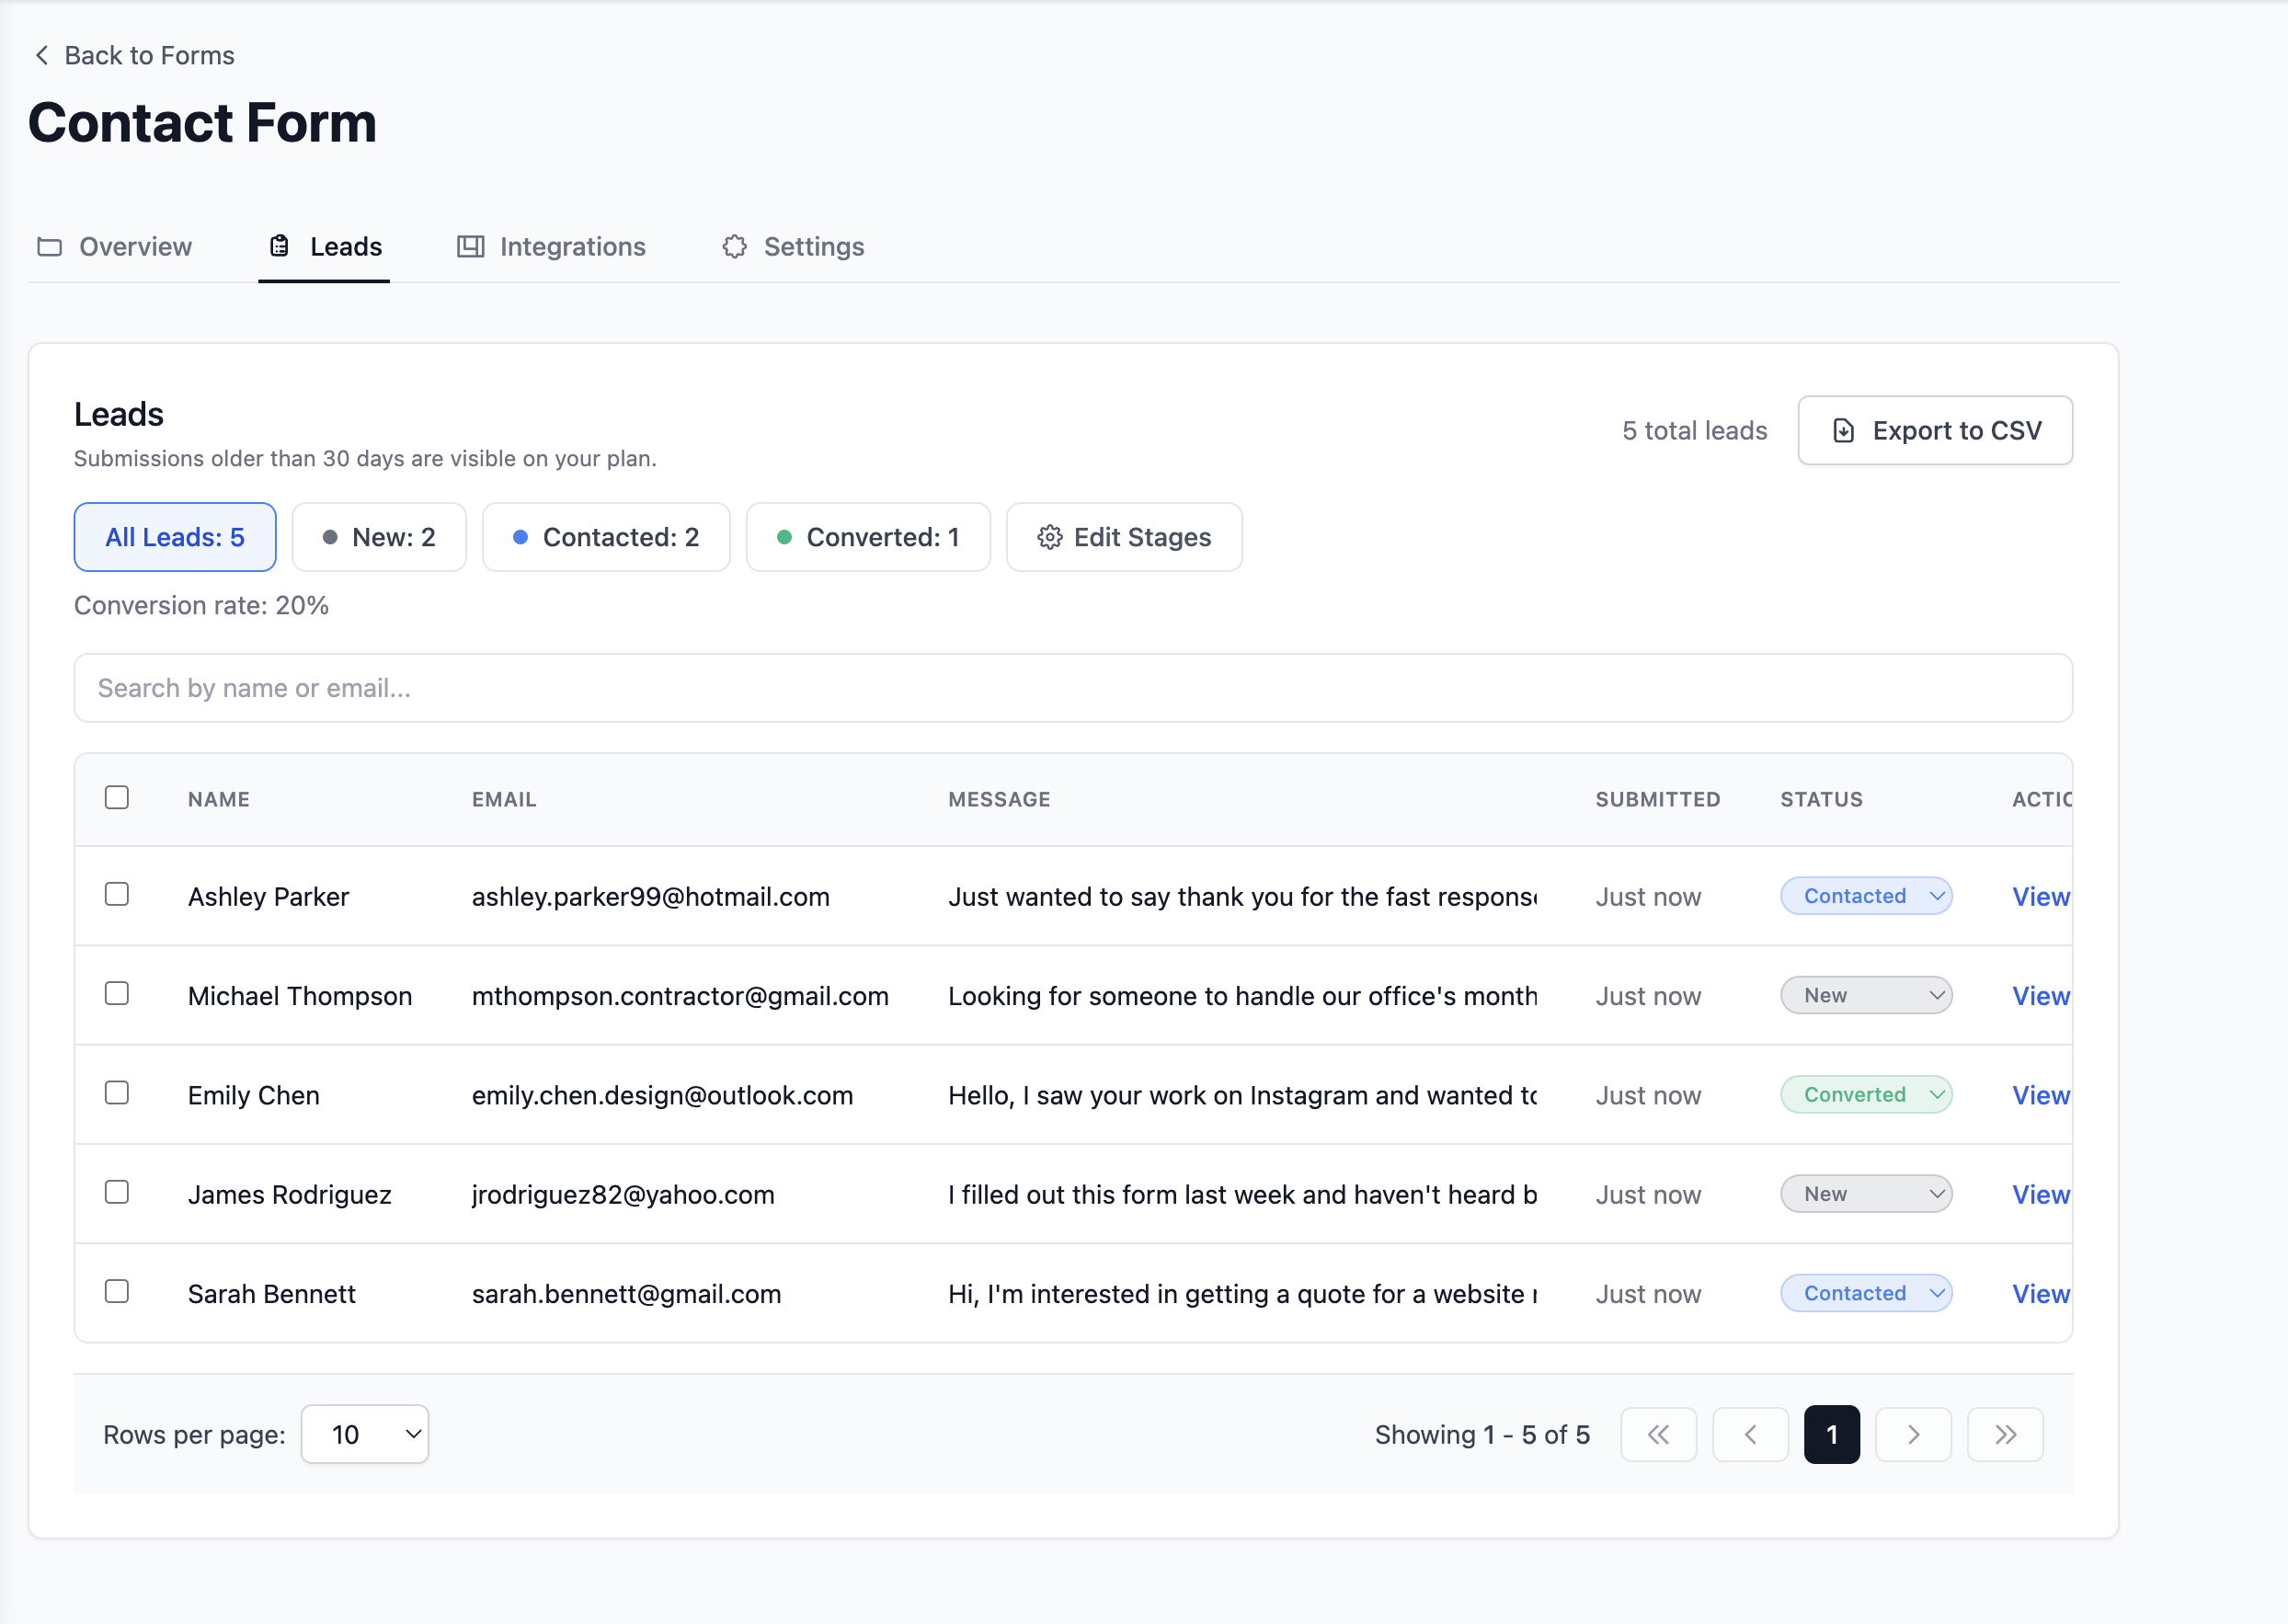Check the box for Ashley Parker

point(117,895)
